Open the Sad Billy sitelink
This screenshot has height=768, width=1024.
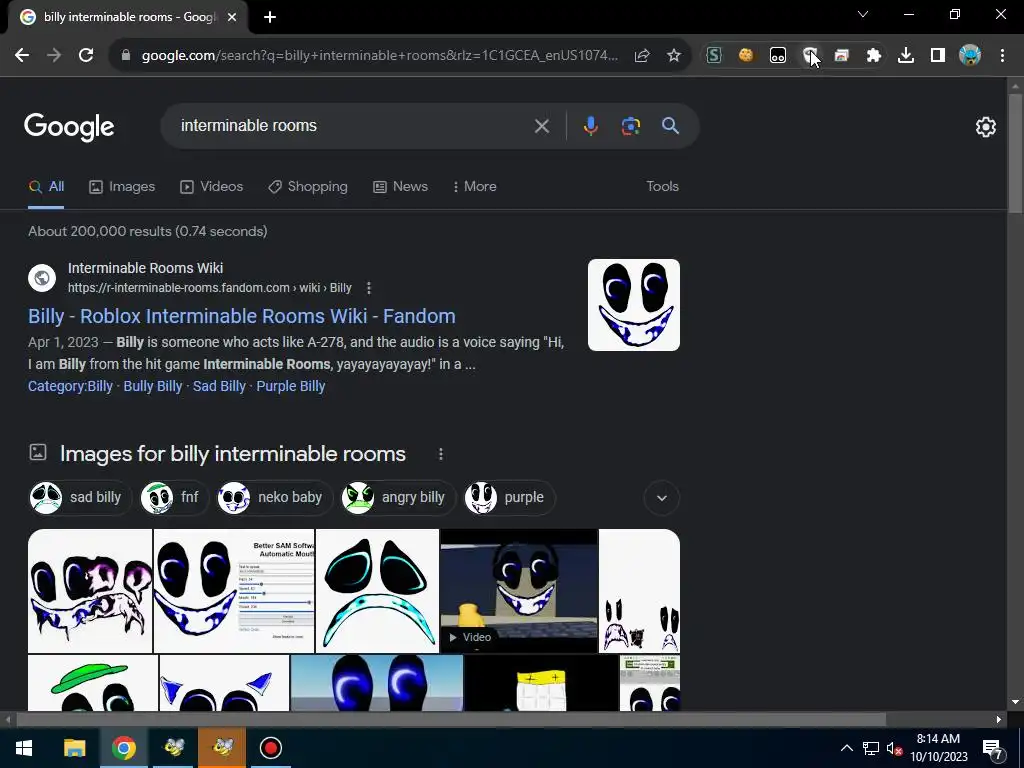pos(219,387)
